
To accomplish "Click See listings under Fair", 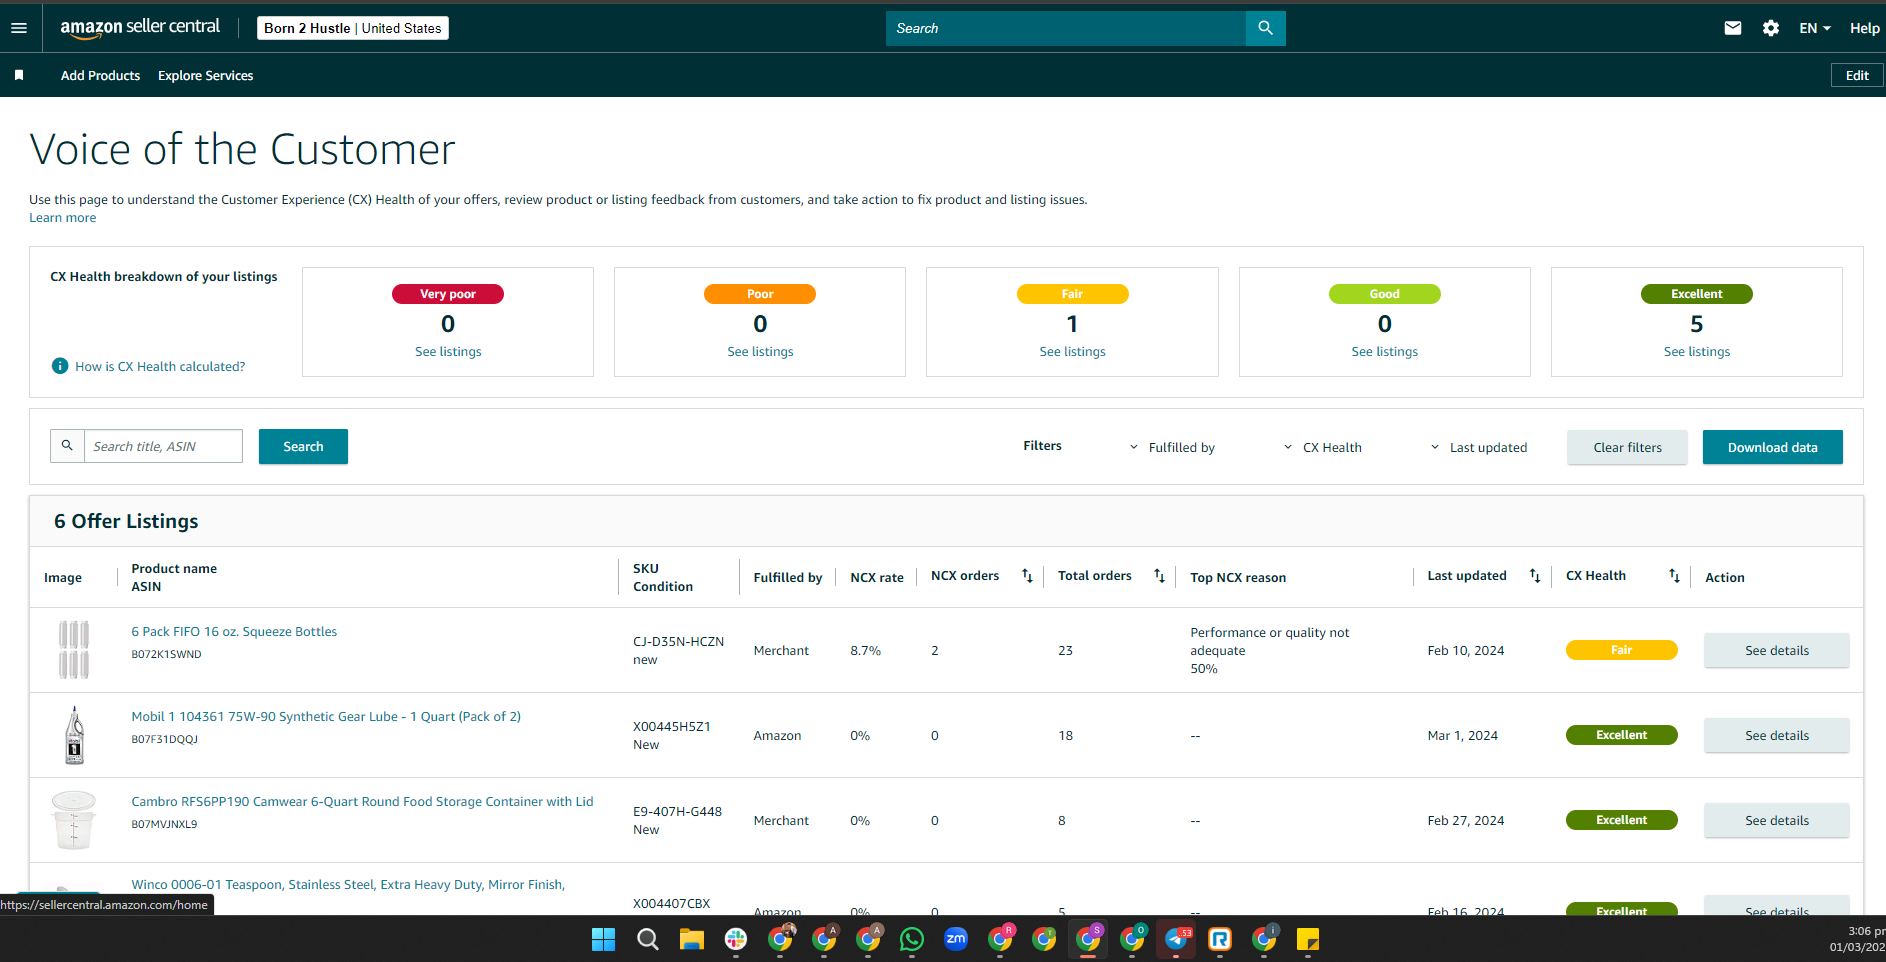I will coord(1072,352).
